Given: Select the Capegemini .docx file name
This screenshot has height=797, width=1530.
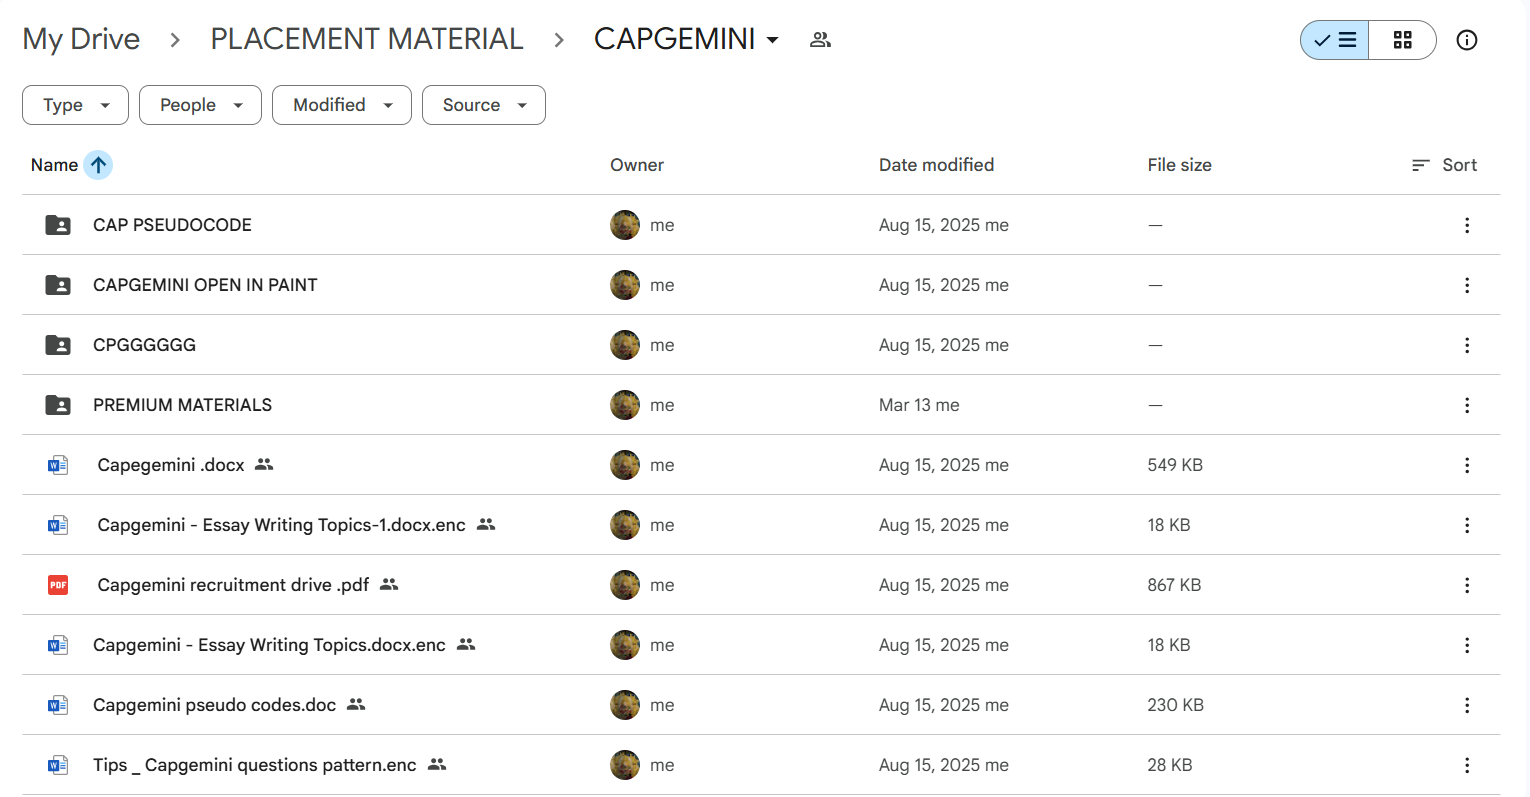Looking at the screenshot, I should [171, 465].
